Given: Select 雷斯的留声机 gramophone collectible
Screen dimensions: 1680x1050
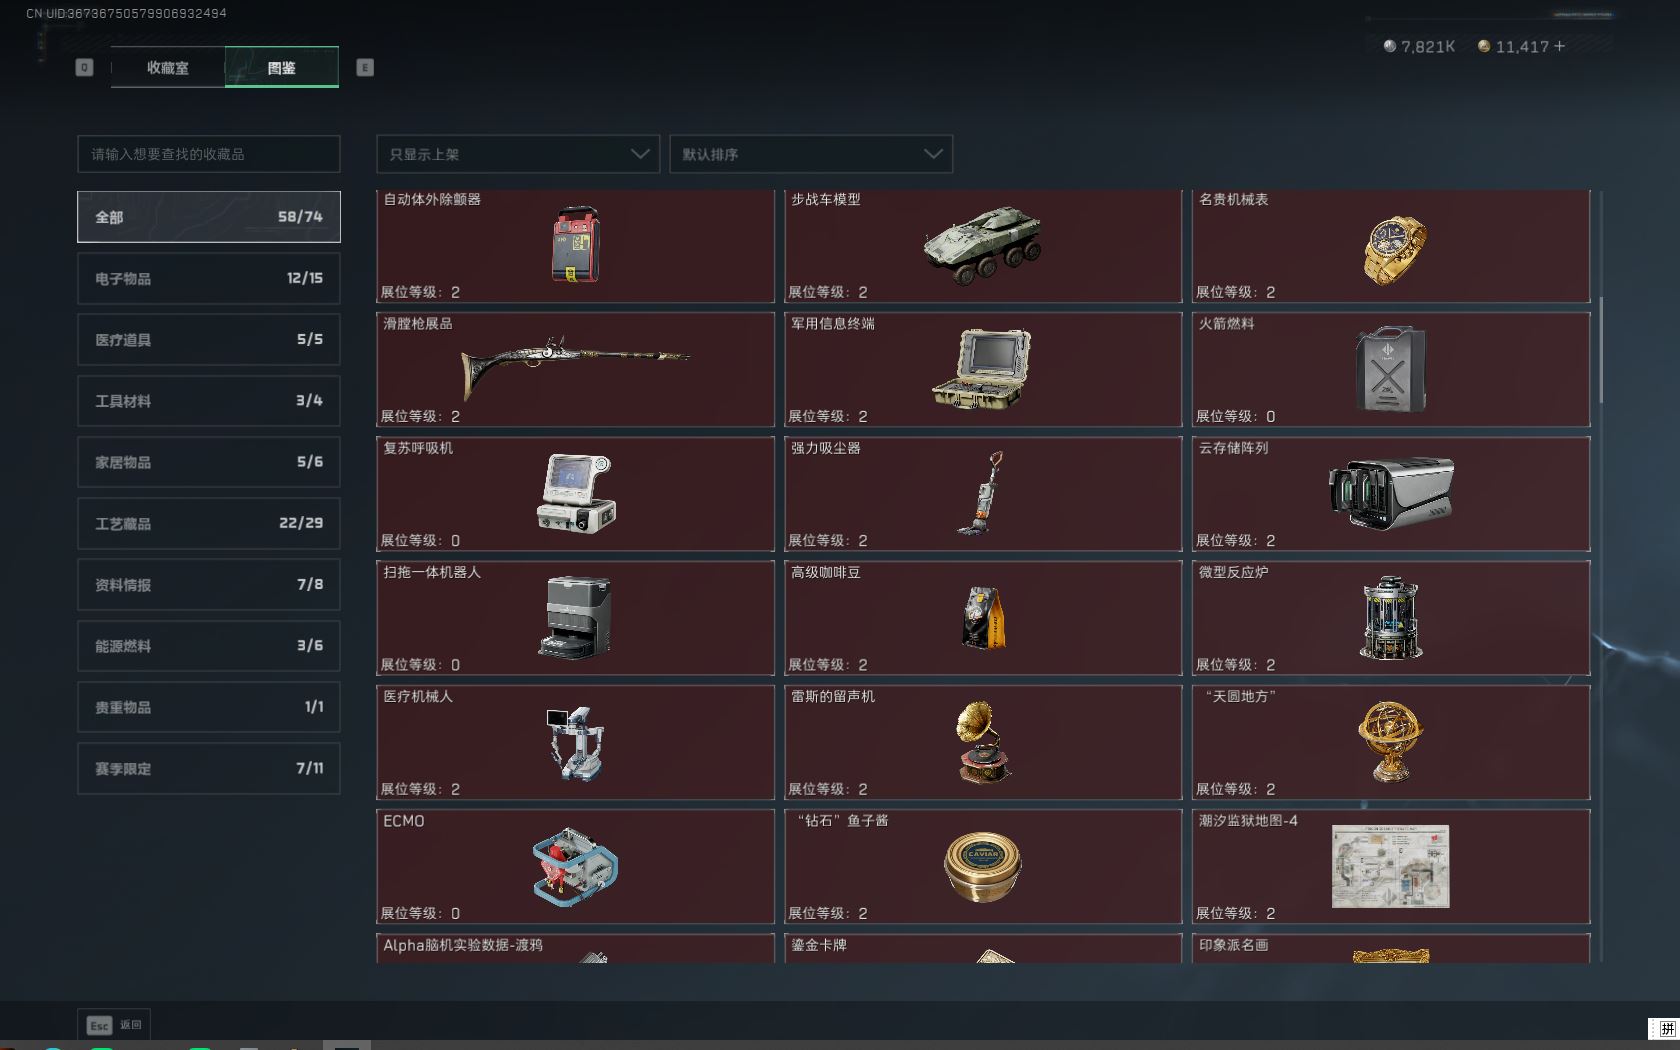Looking at the screenshot, I should pos(982,742).
